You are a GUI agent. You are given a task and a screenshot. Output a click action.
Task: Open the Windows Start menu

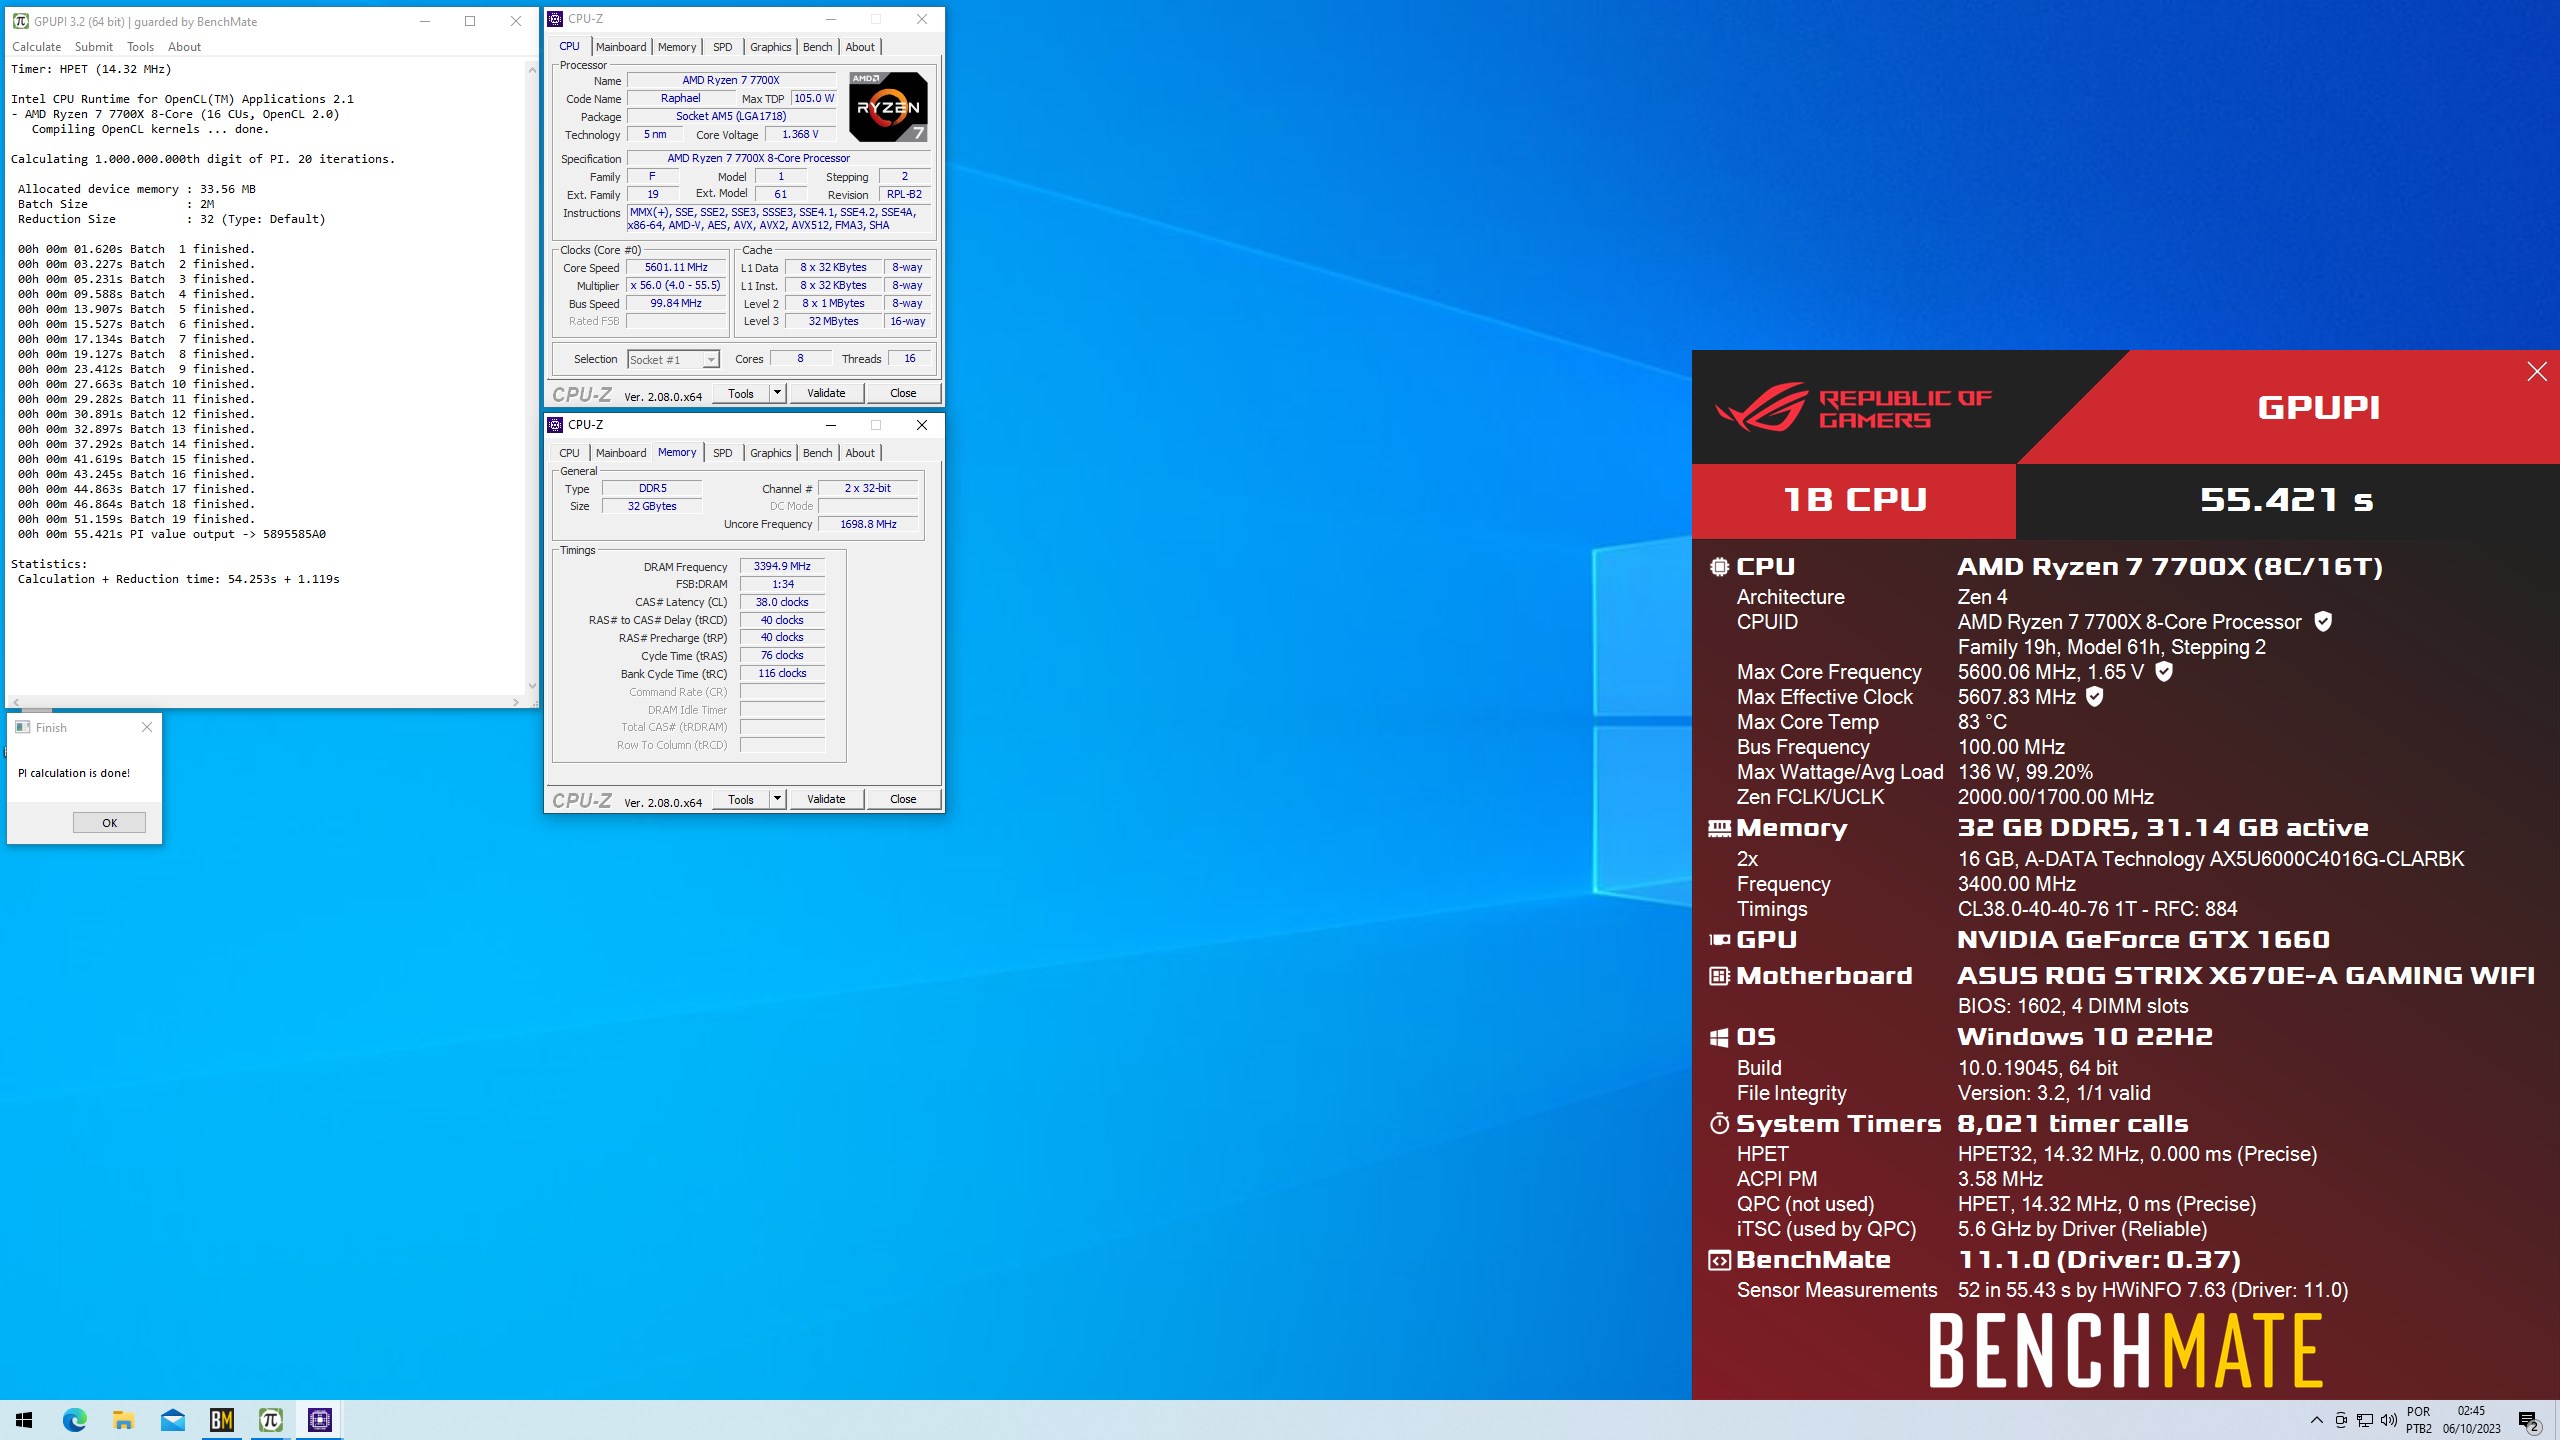click(x=24, y=1420)
